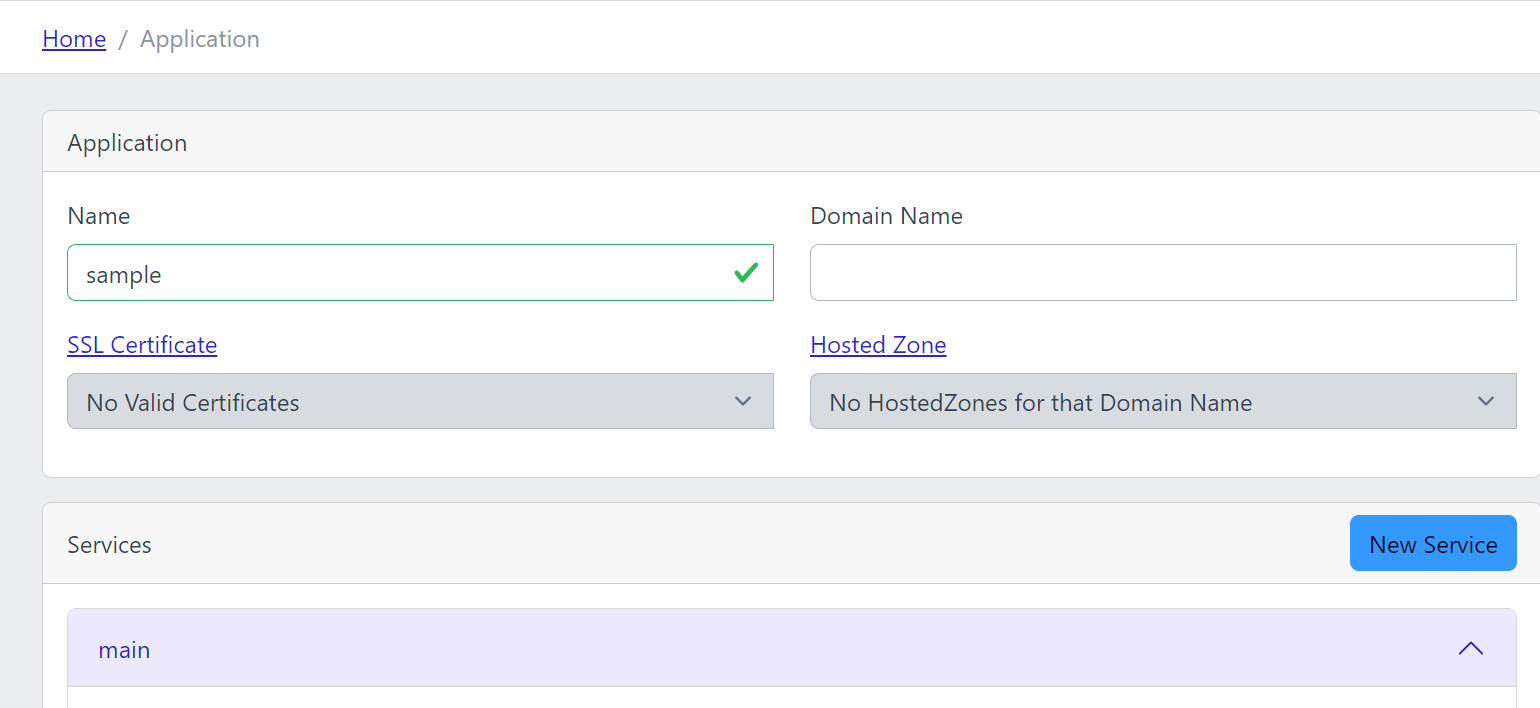
Task: Navigate to Home via the underlined link
Action: (74, 39)
